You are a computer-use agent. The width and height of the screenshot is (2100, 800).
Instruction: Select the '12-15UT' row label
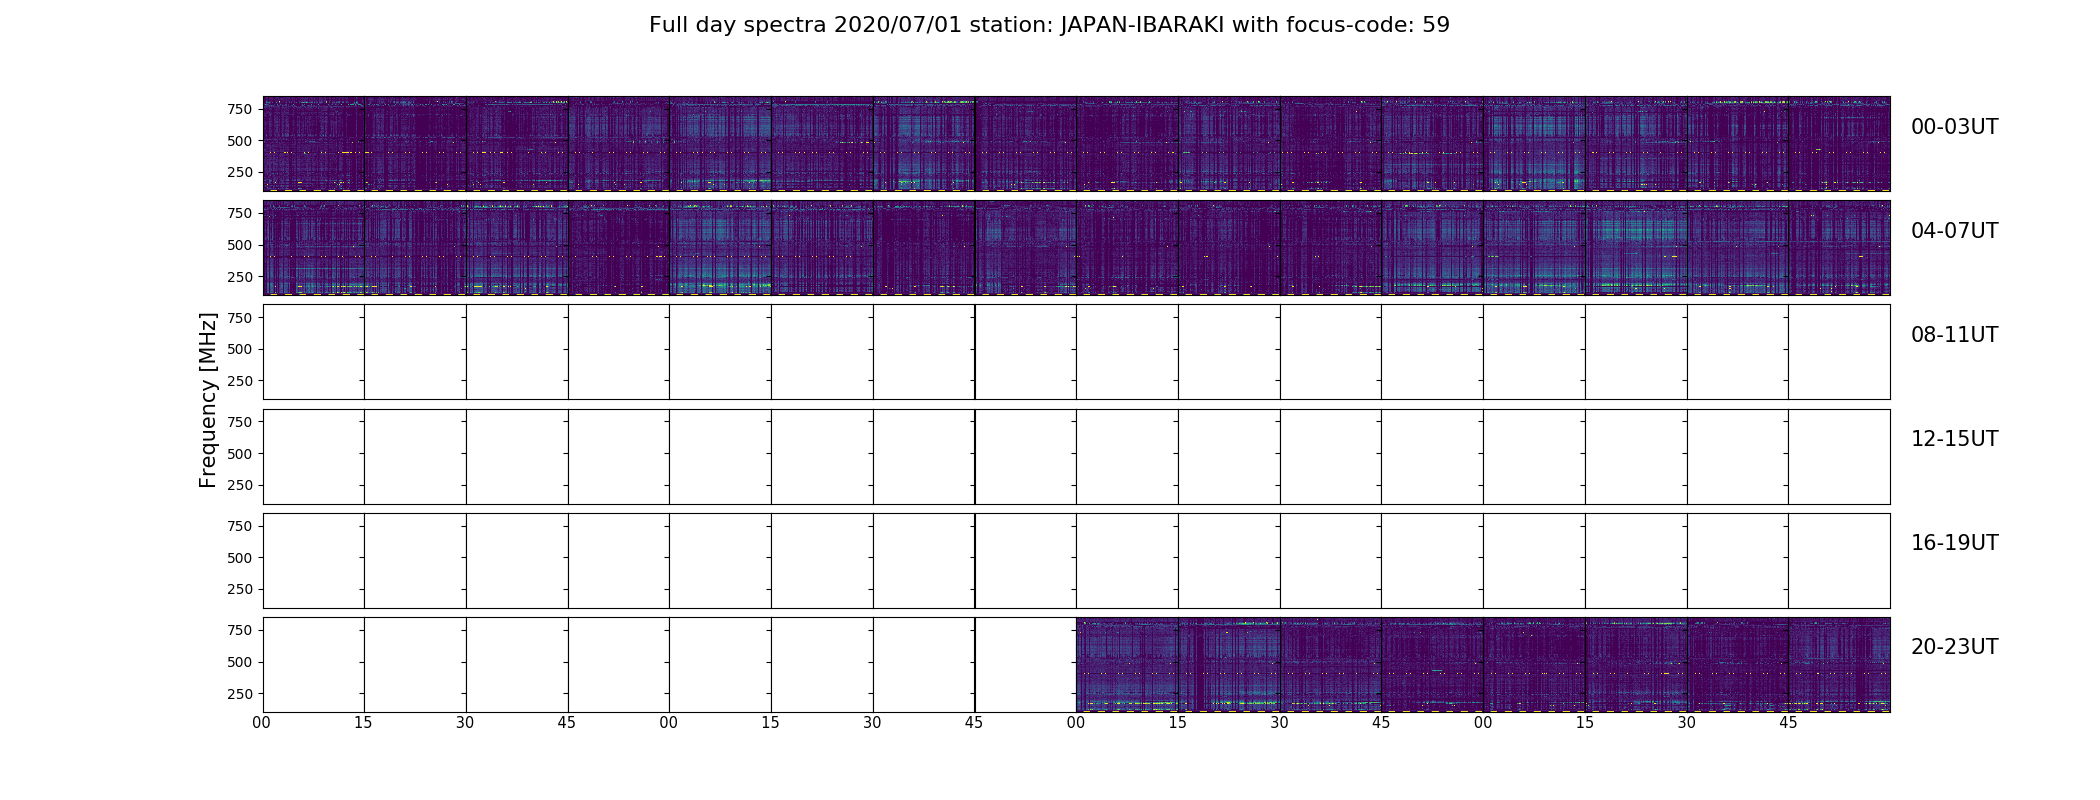click(x=1954, y=439)
